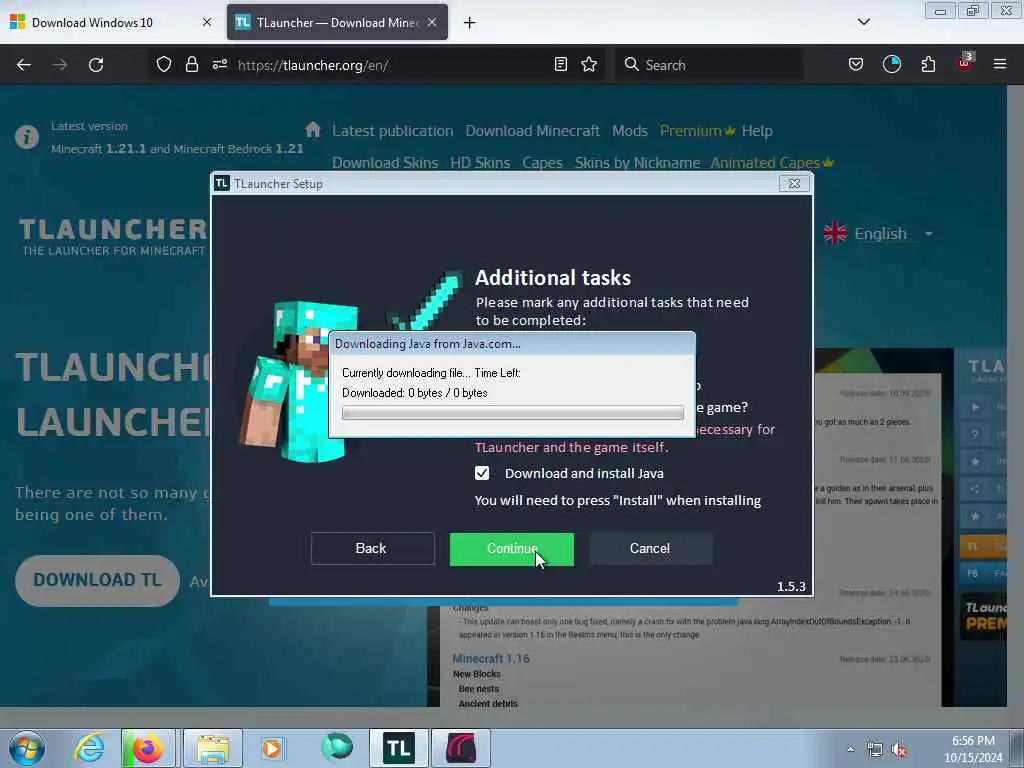This screenshot has height=768, width=1024.
Task: Click the info icon near Latest version
Action: pyautogui.click(x=27, y=137)
